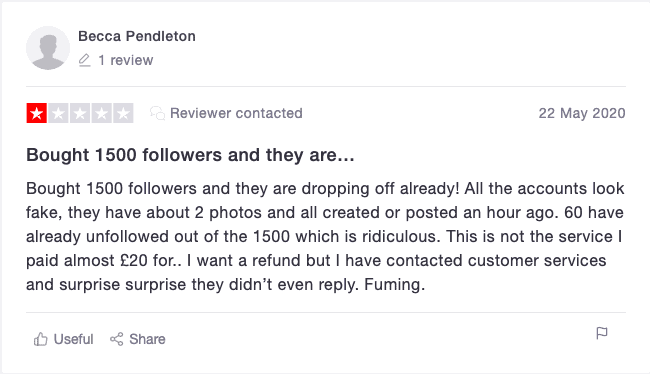Mark review as Useful
Screen dimensions: 650x374
pos(63,339)
